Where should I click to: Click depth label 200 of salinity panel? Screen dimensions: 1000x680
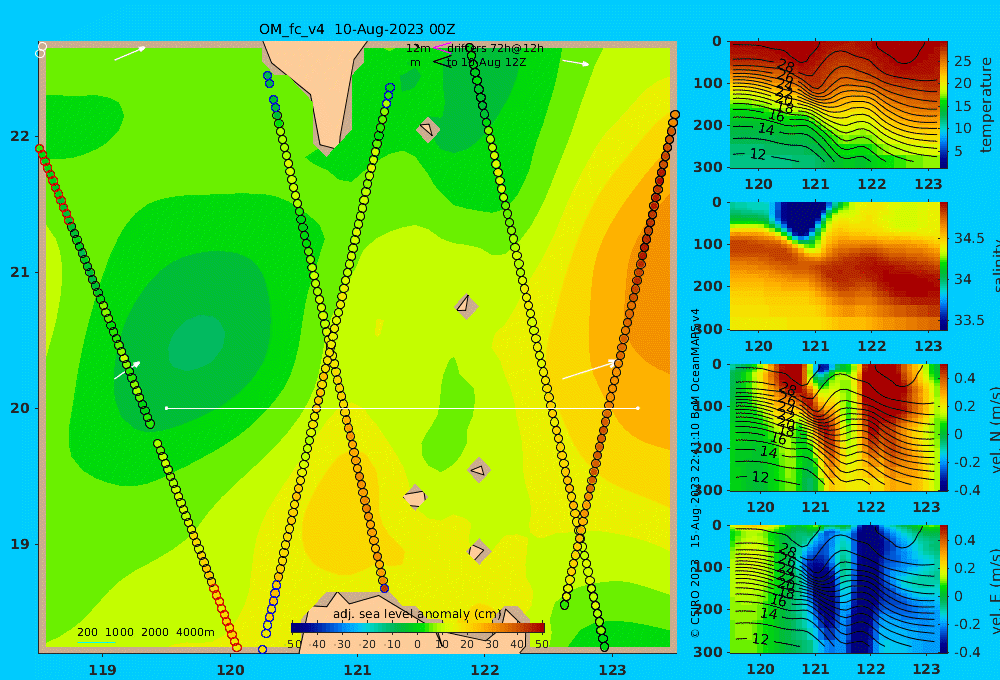point(709,286)
